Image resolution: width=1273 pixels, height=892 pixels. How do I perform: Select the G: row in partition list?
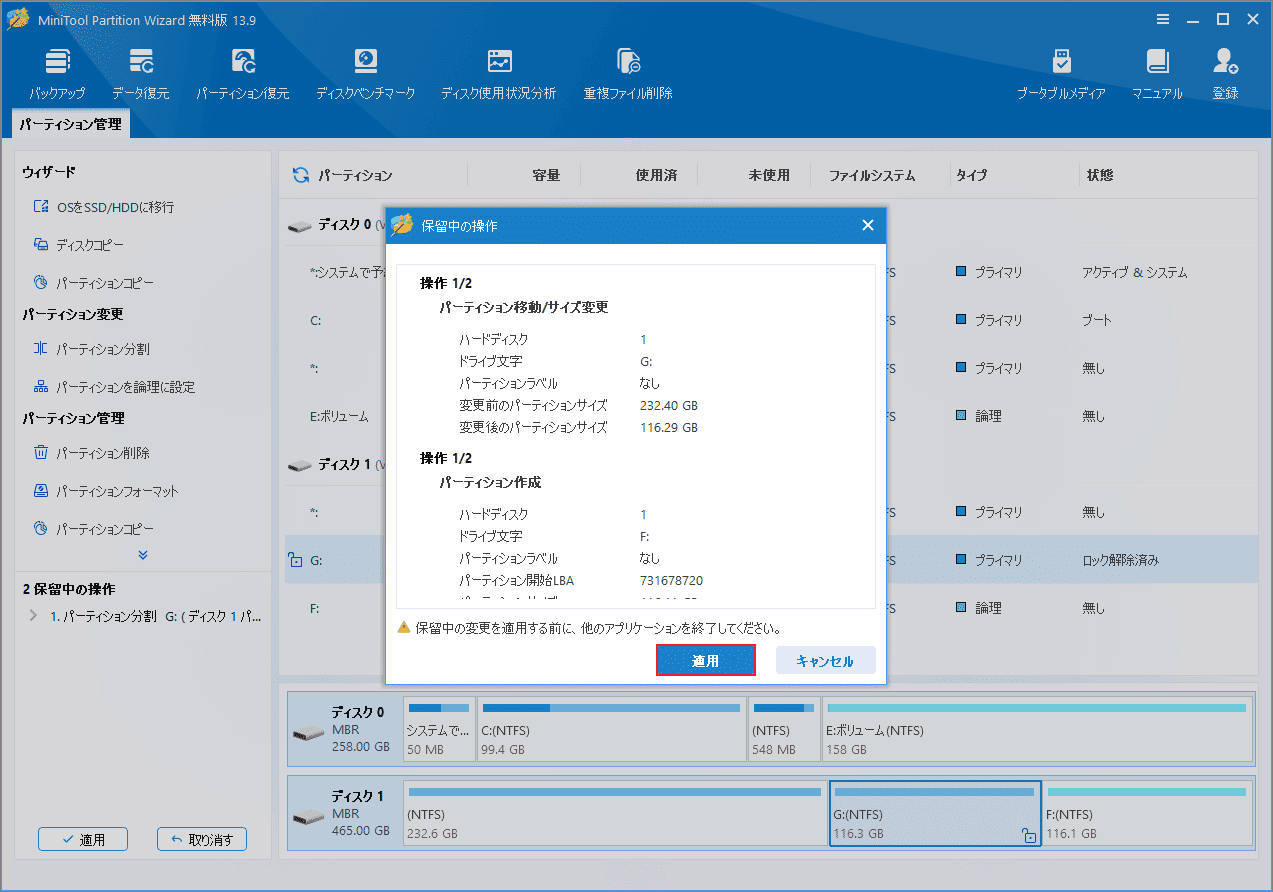(770, 560)
